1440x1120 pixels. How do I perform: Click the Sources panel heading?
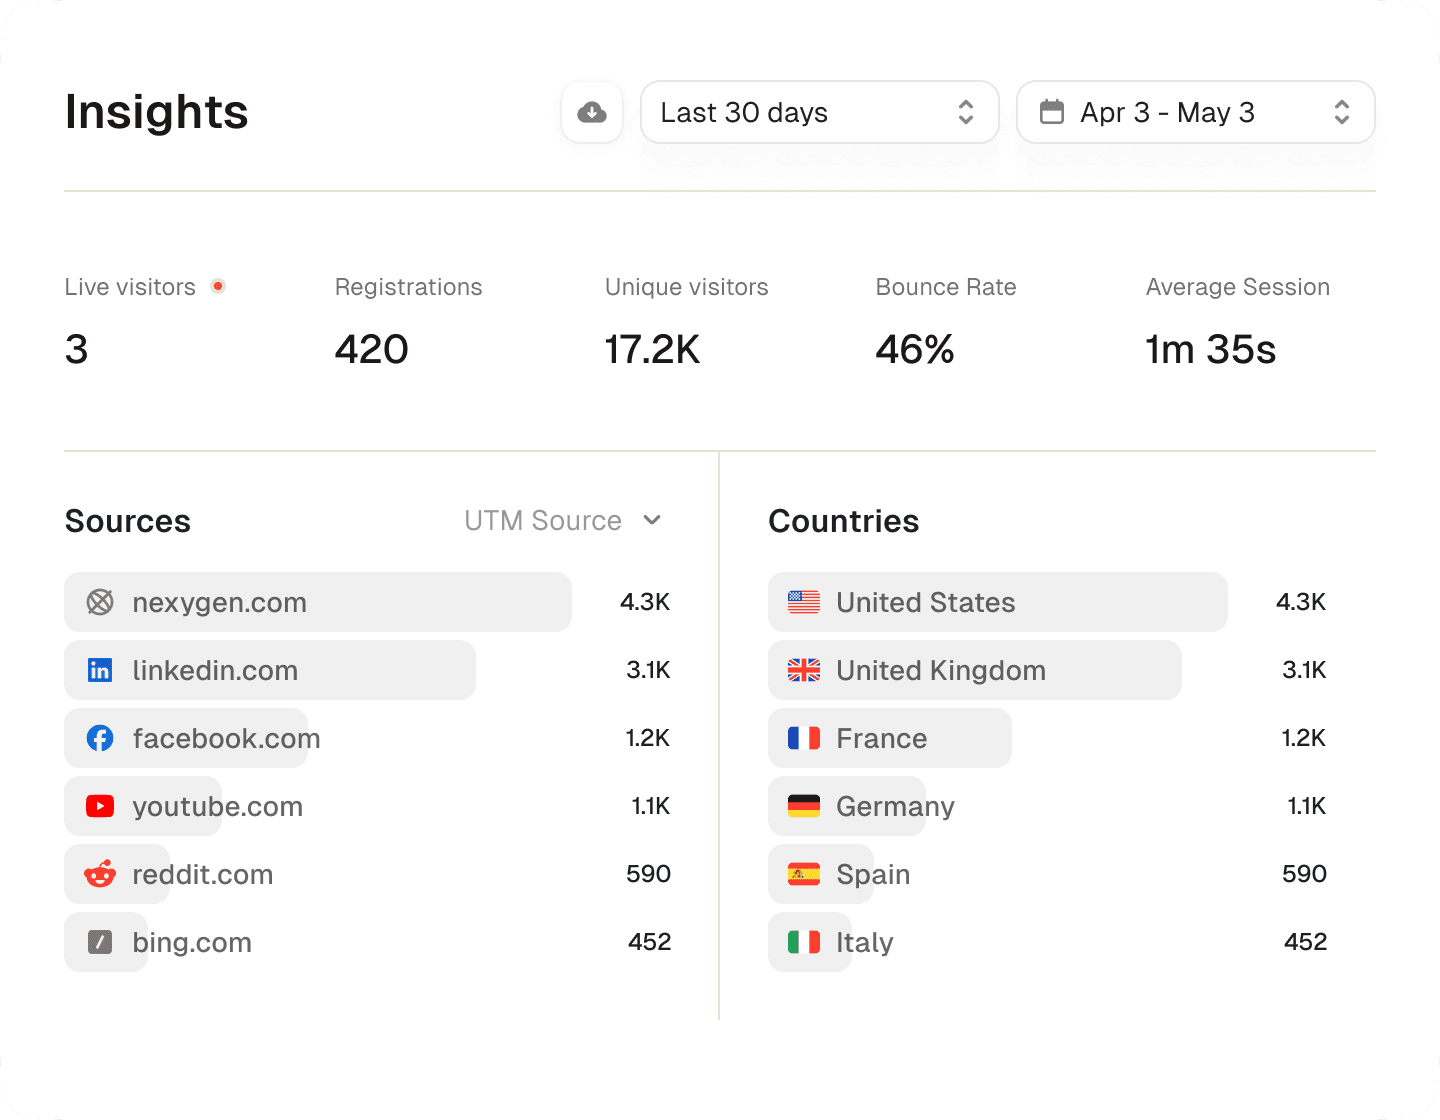tap(127, 521)
